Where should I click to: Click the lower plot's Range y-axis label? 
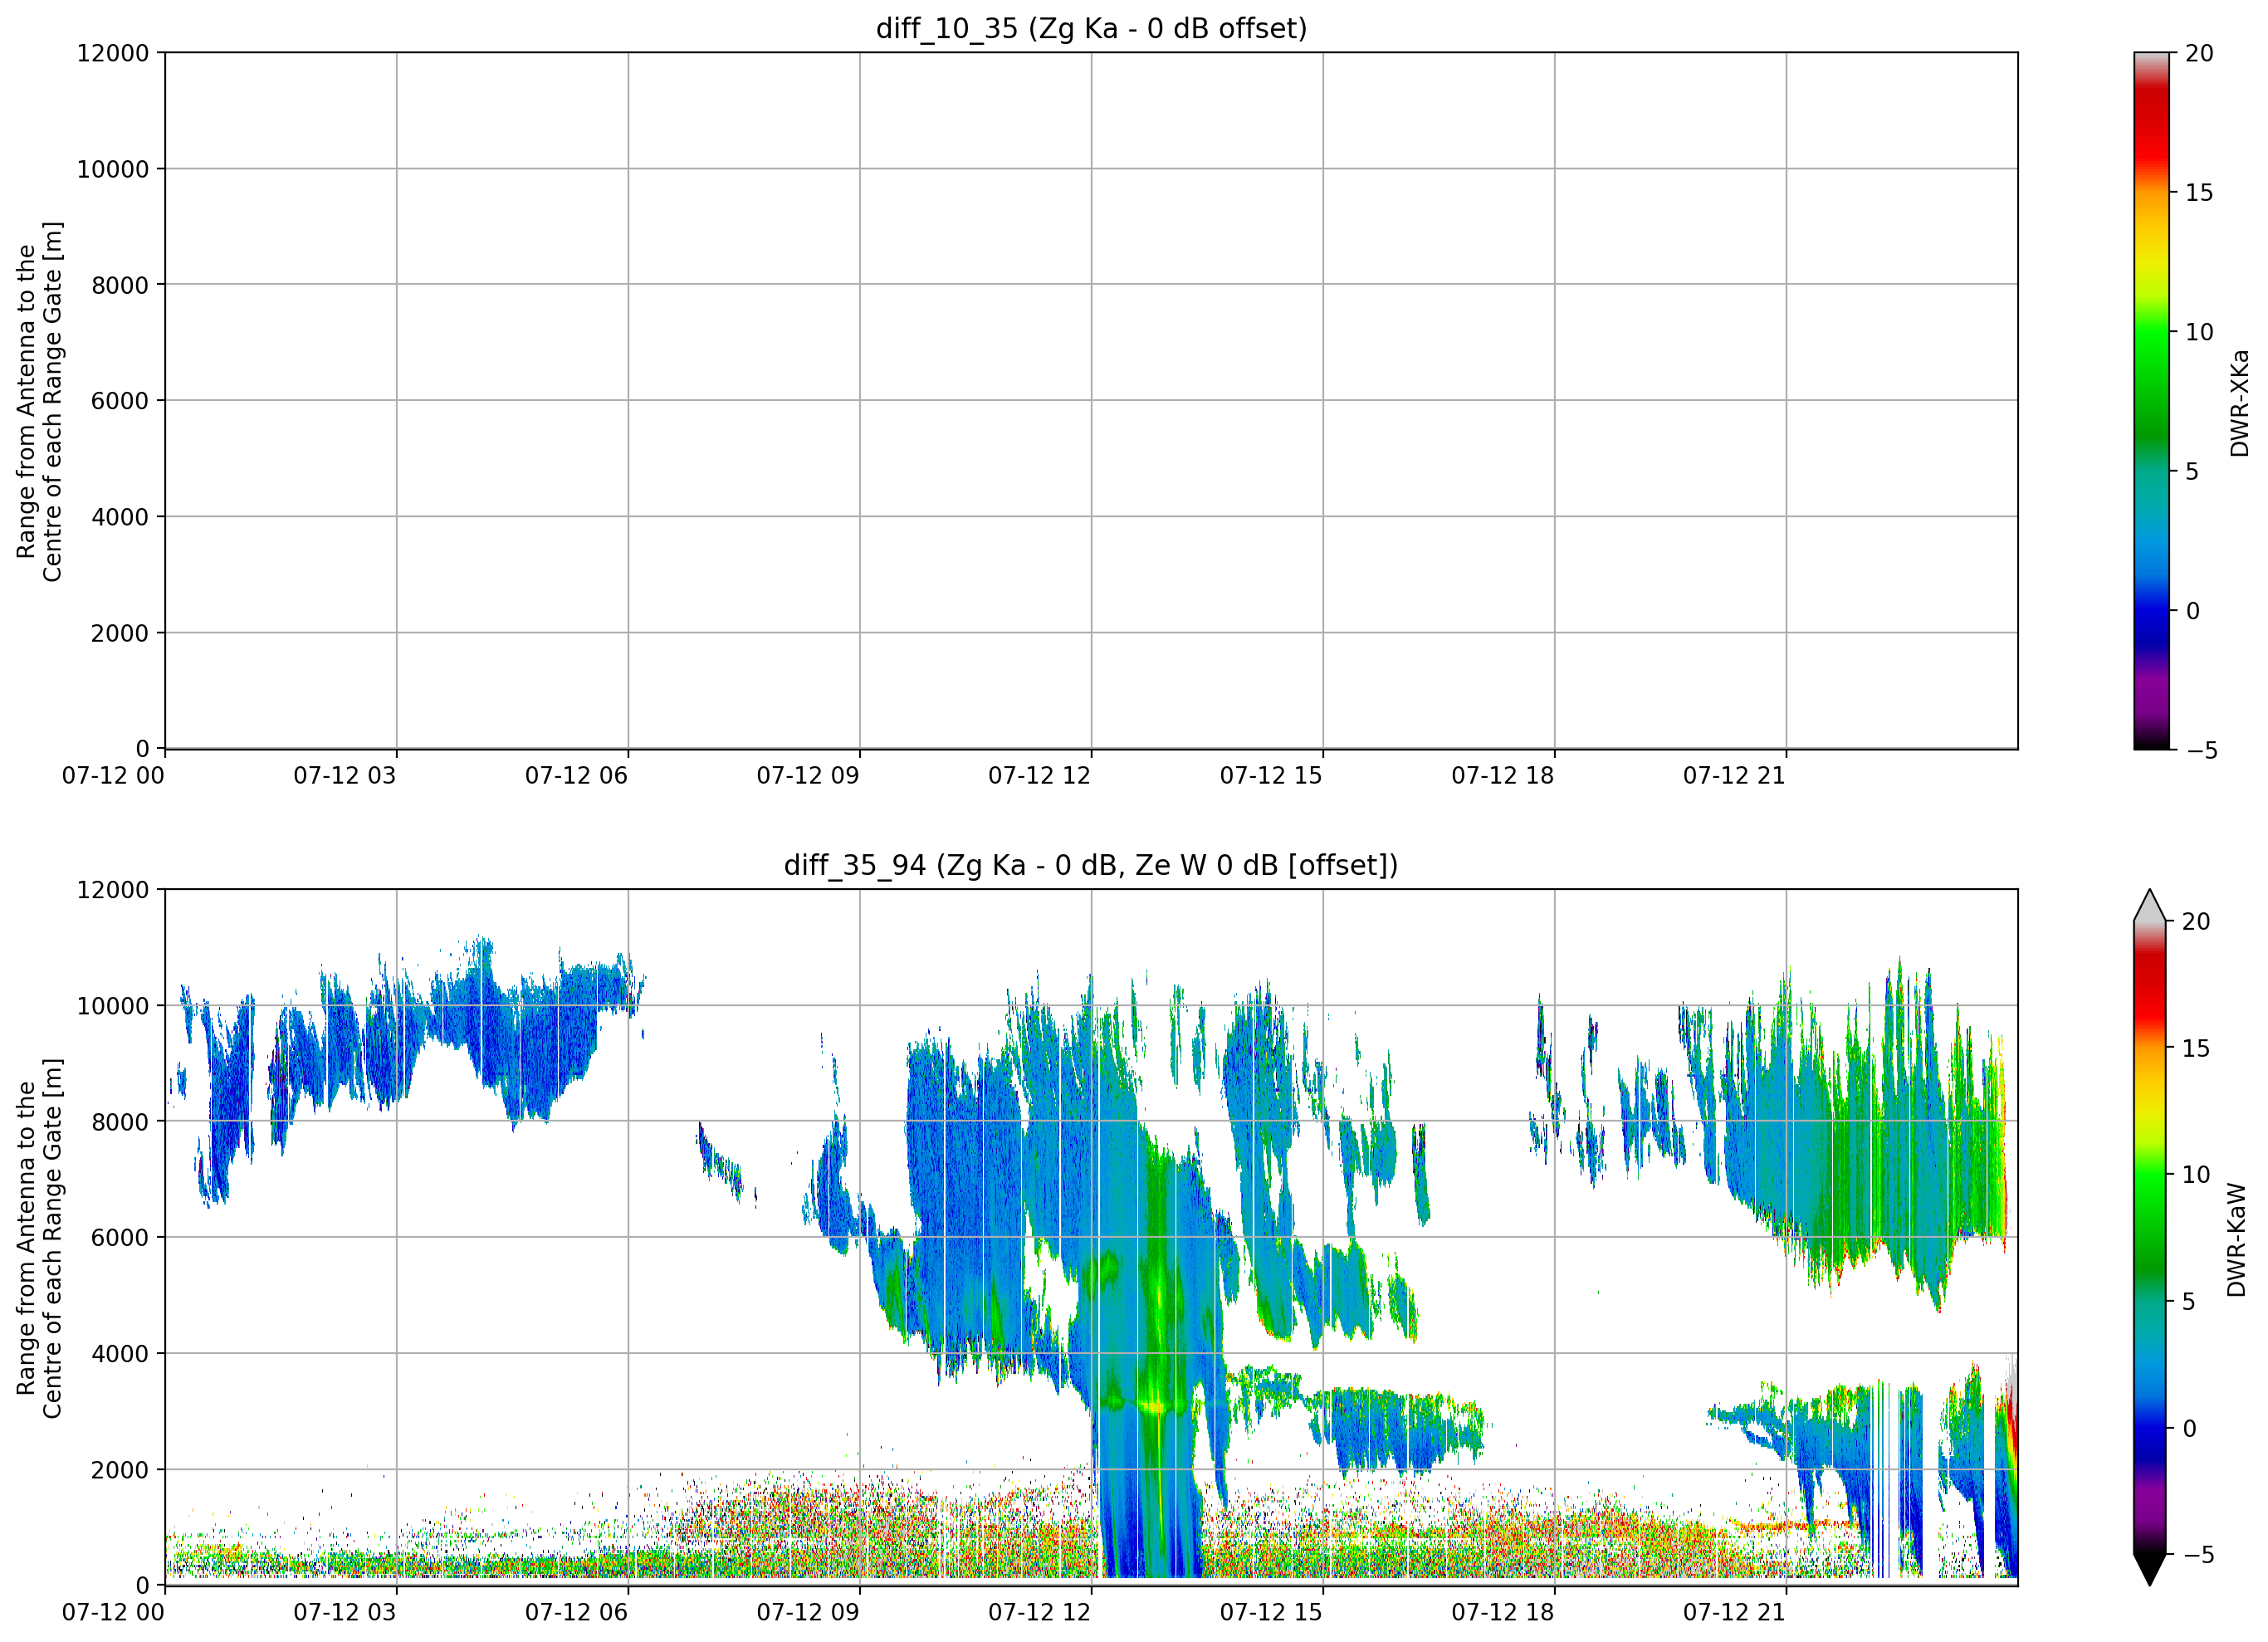tap(39, 1238)
